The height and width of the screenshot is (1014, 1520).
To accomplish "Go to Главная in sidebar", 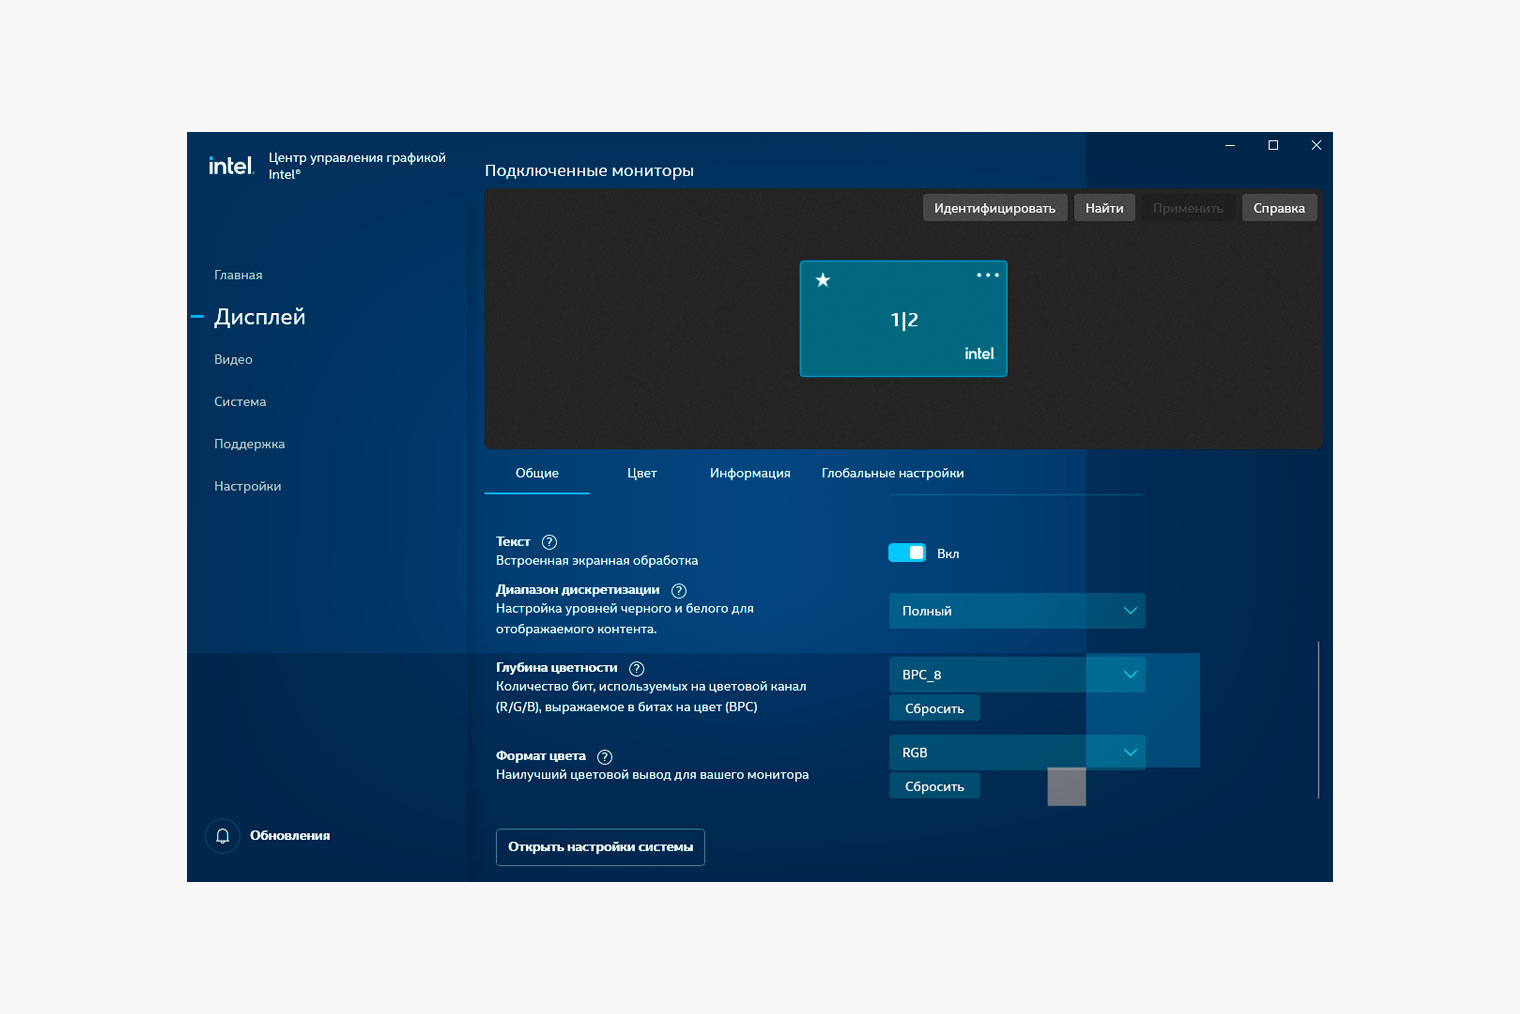I will [238, 275].
